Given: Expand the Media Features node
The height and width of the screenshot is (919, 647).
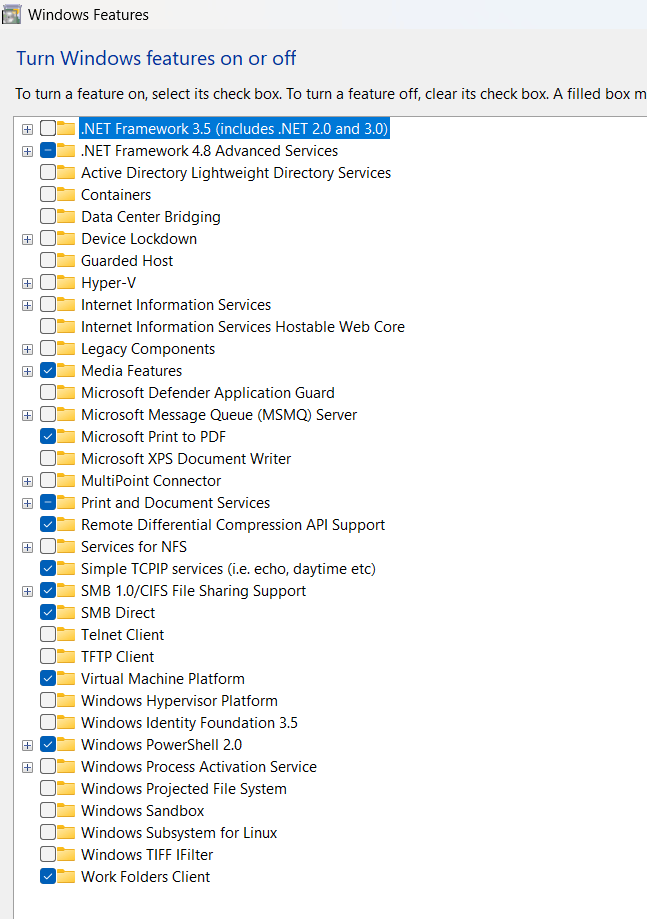Looking at the screenshot, I should [27, 371].
